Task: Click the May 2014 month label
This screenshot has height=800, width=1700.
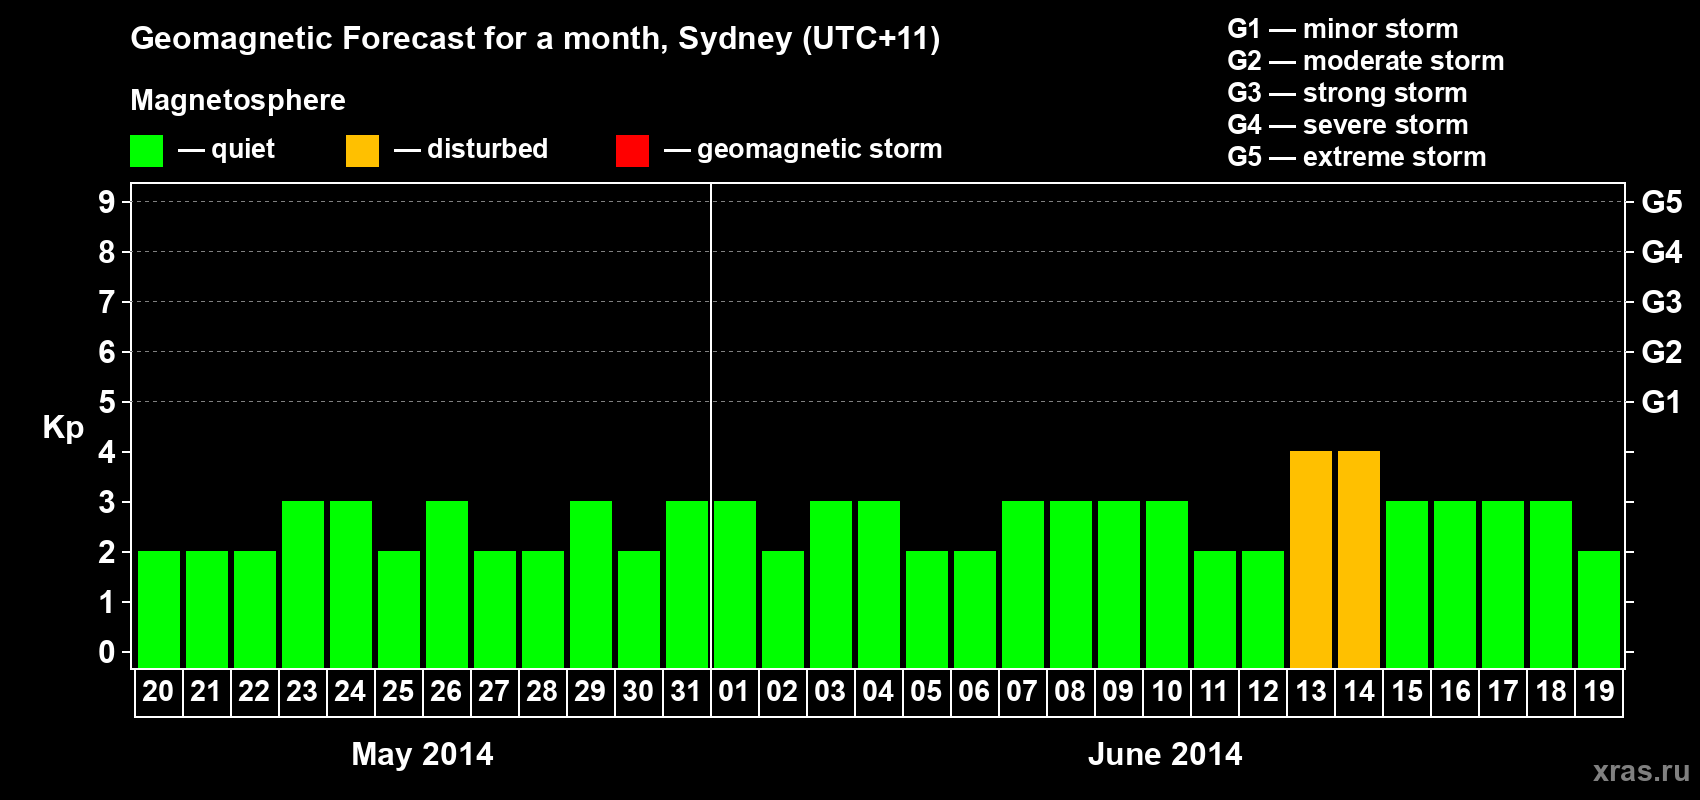Action: pyautogui.click(x=422, y=754)
